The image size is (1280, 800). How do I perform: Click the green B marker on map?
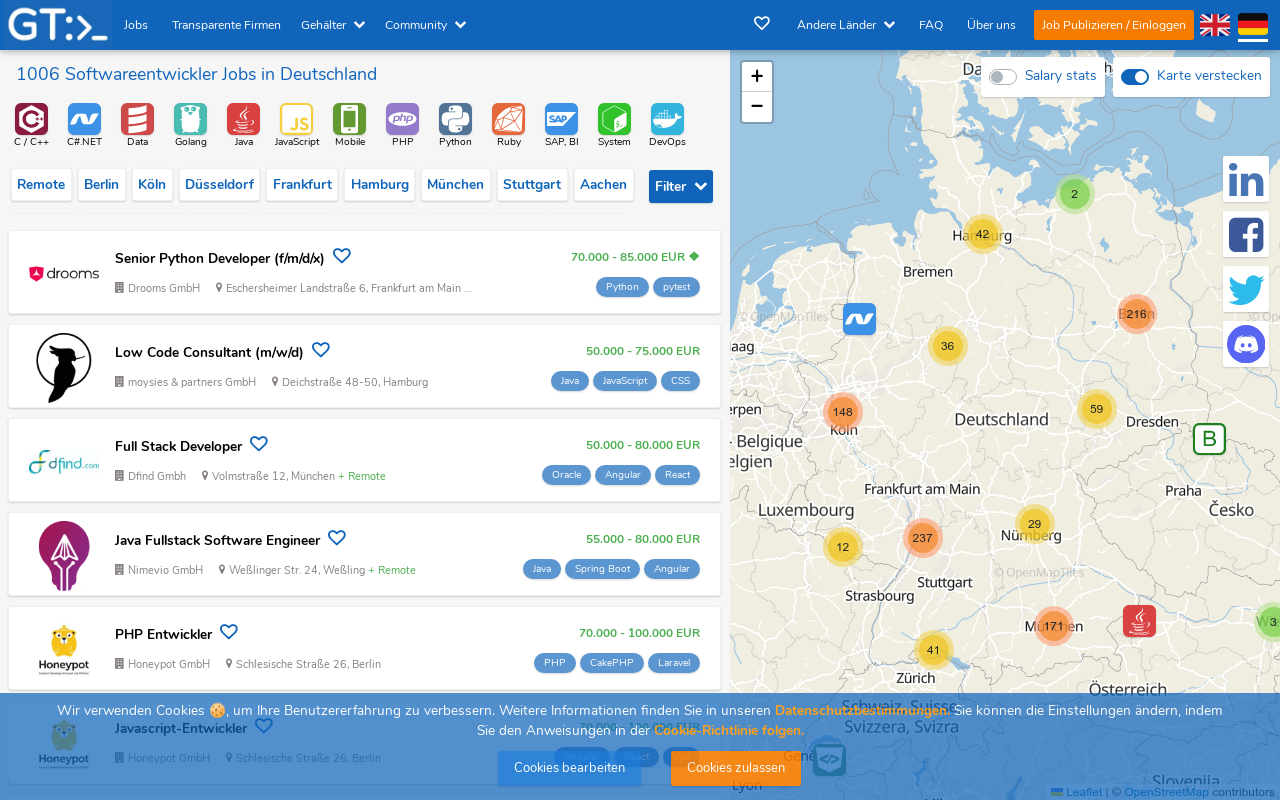[1209, 439]
